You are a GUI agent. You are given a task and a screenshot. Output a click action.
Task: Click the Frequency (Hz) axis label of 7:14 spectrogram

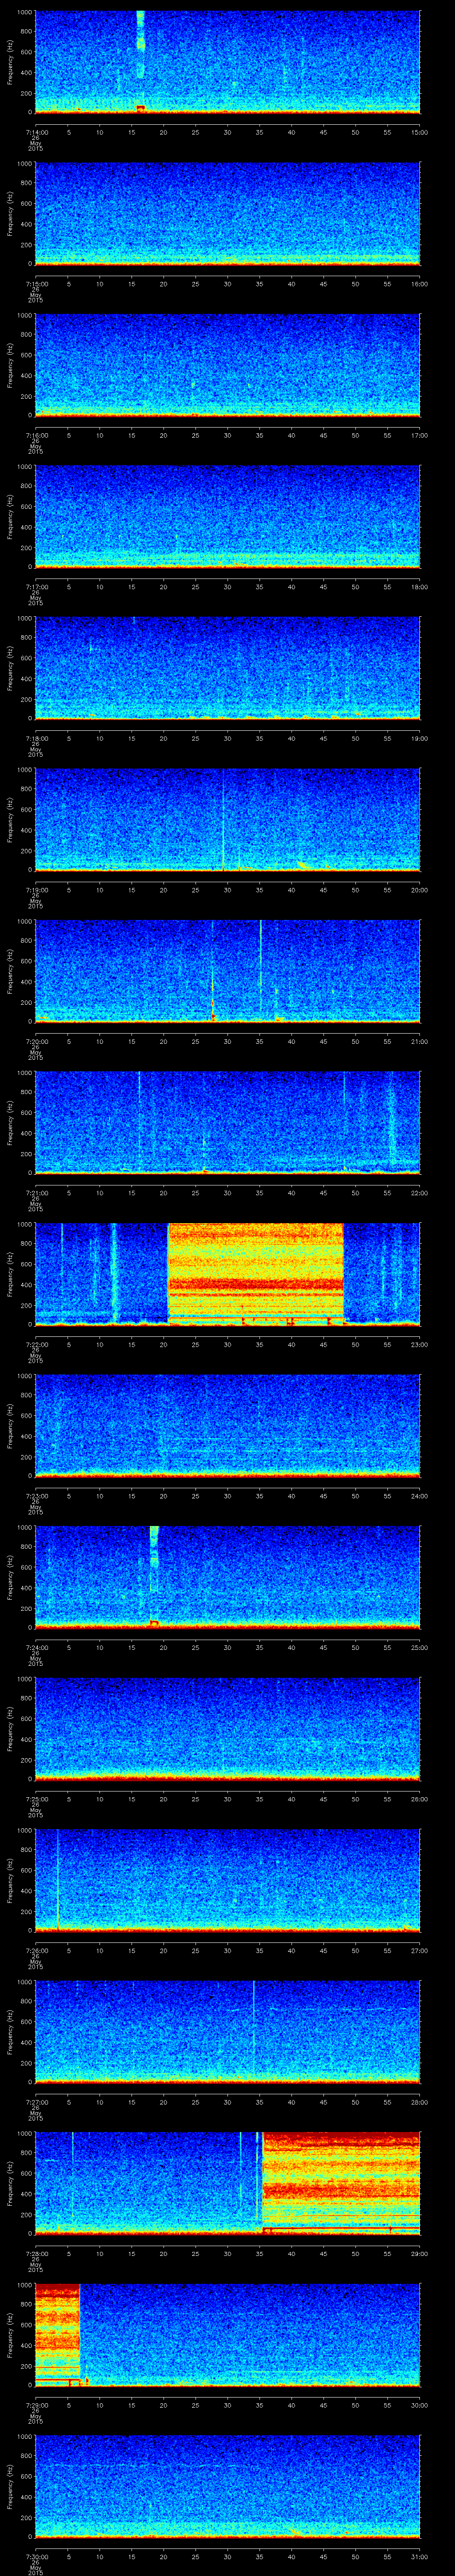10,62
